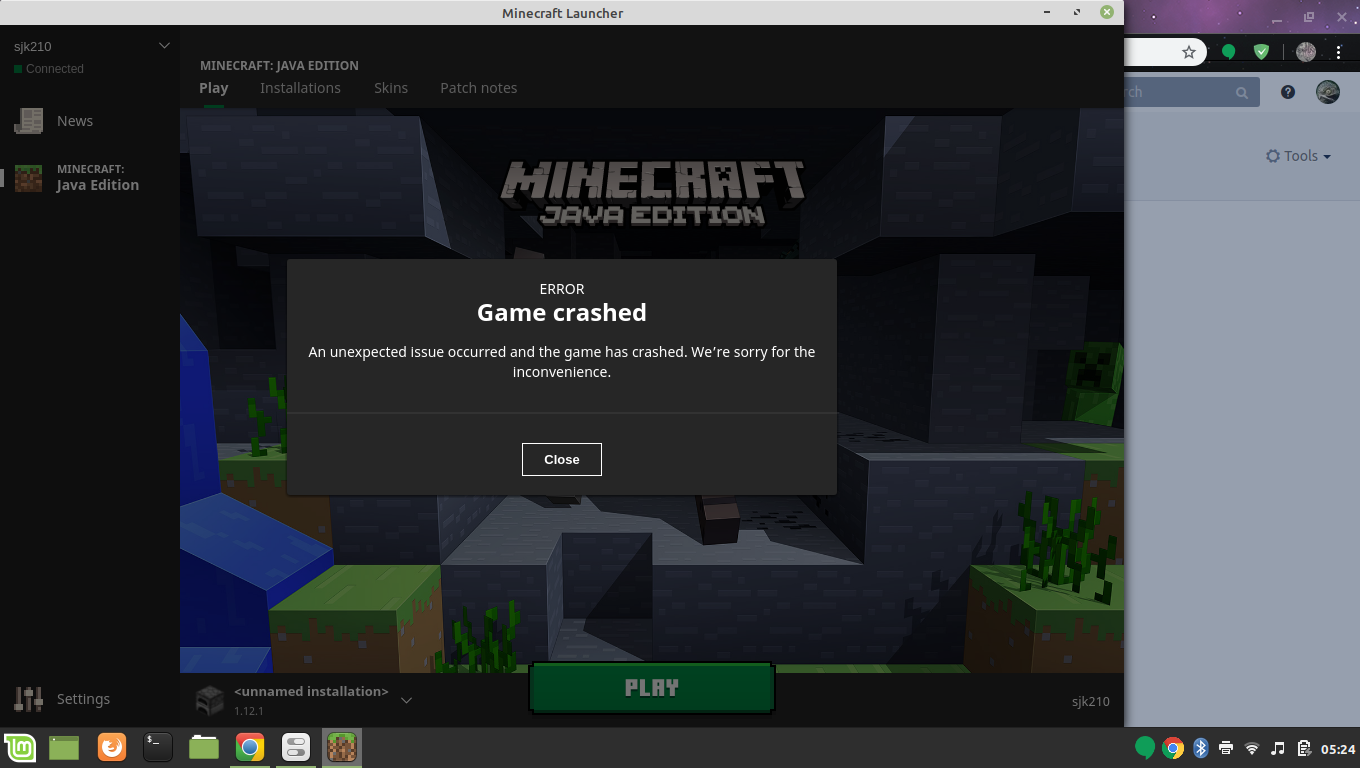Expand the unnamed installation version selector
Screen dimensions: 1360x768
click(406, 700)
